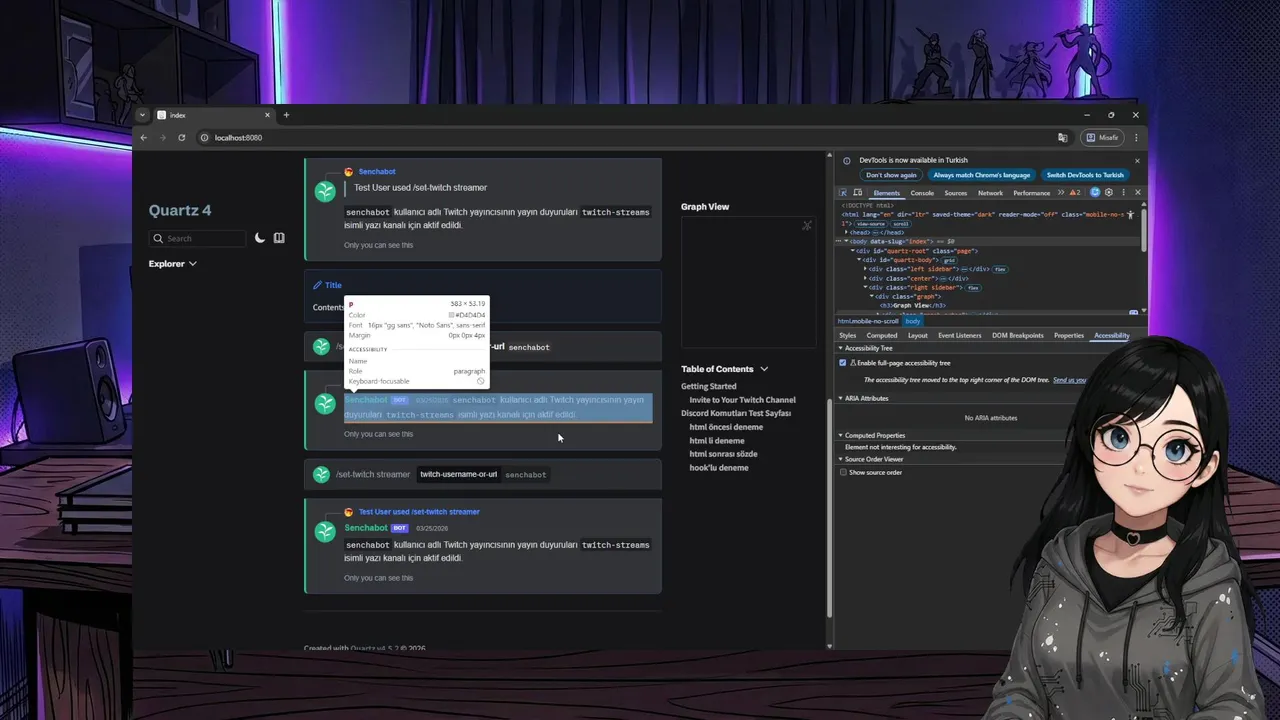Dismiss the Turkish language infobar
Screen dimensions: 1280x720
click(1137, 161)
